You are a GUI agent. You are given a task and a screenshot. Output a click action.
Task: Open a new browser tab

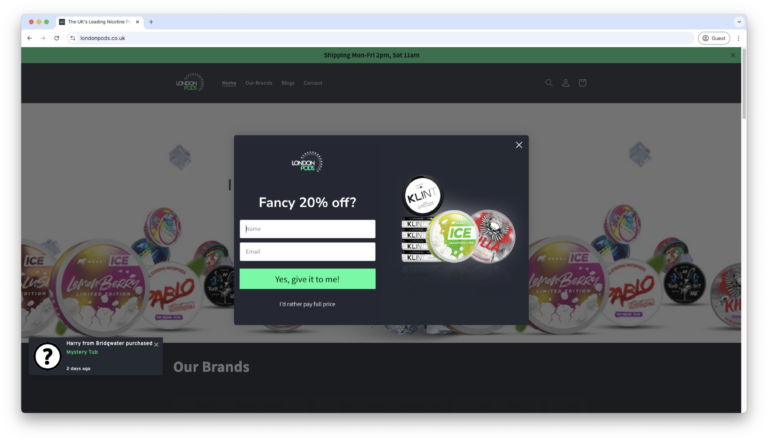pos(151,22)
